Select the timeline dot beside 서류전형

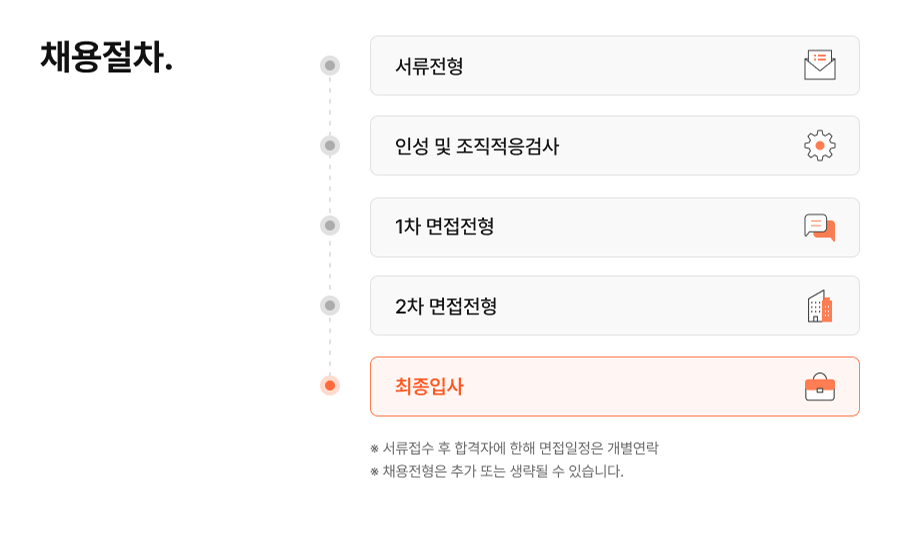click(330, 66)
